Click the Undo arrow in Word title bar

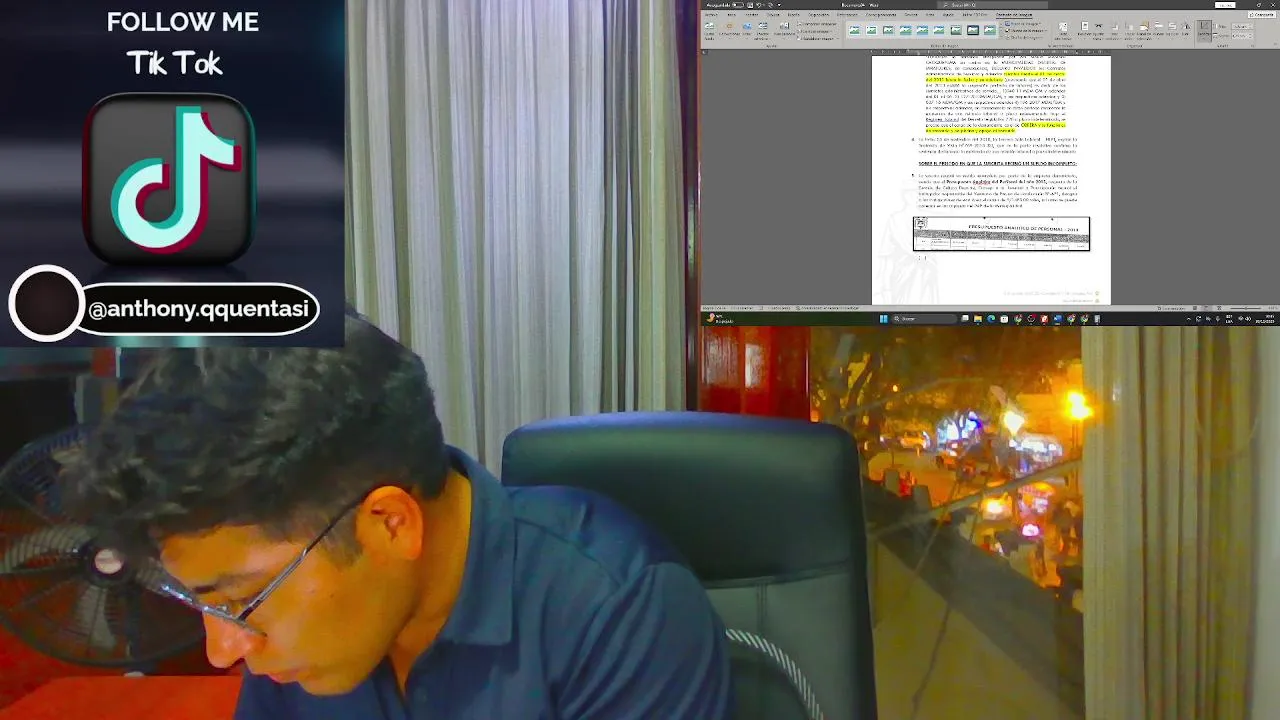759,5
